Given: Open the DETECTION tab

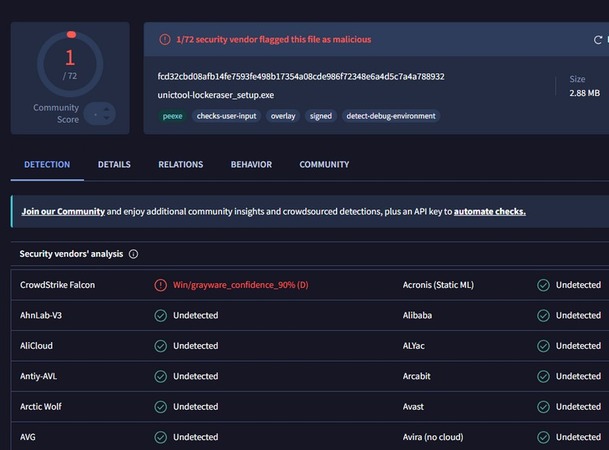Looking at the screenshot, I should point(47,165).
